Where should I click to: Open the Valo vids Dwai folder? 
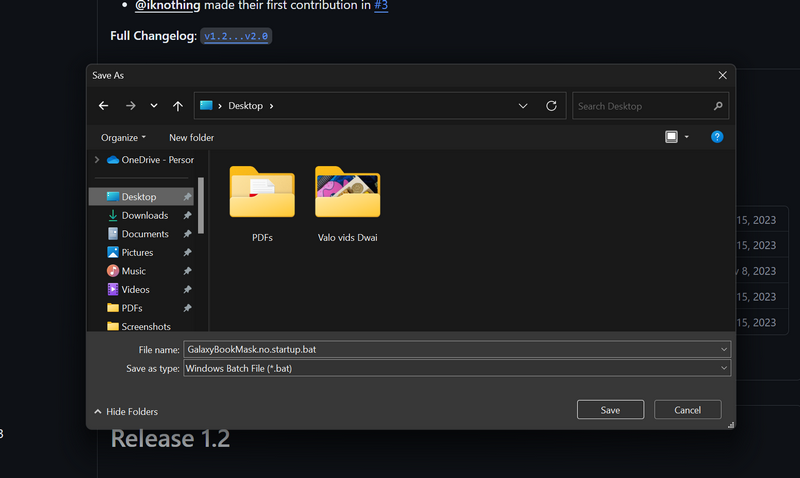tap(347, 192)
